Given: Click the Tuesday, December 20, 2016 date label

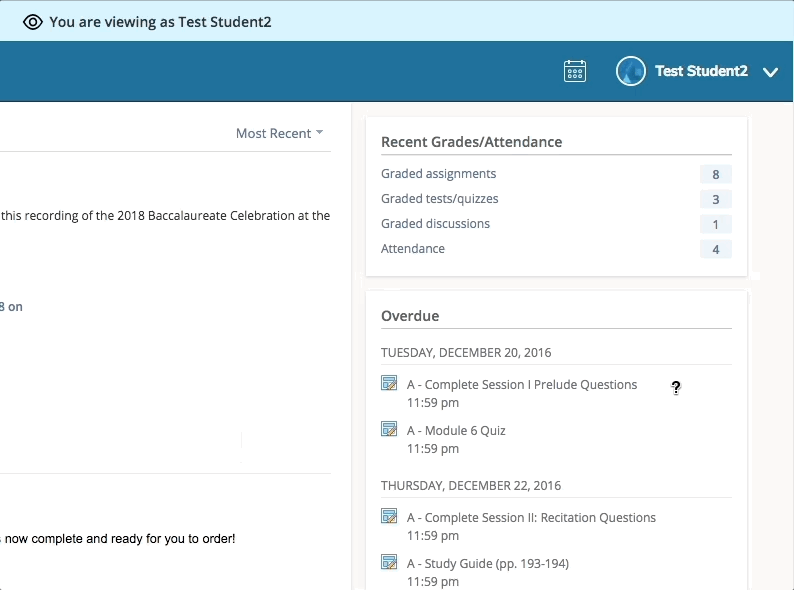Looking at the screenshot, I should pos(466,352).
